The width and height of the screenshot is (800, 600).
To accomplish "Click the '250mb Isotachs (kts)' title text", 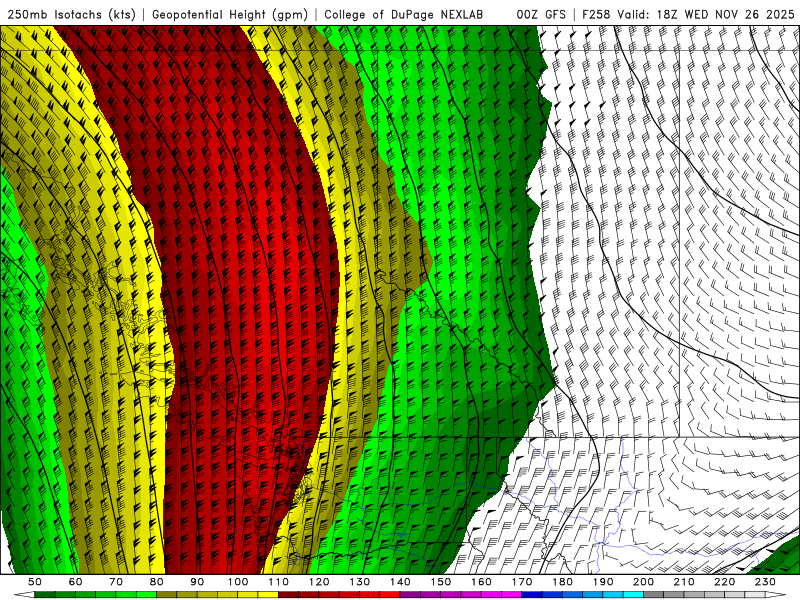I will 71,15.
